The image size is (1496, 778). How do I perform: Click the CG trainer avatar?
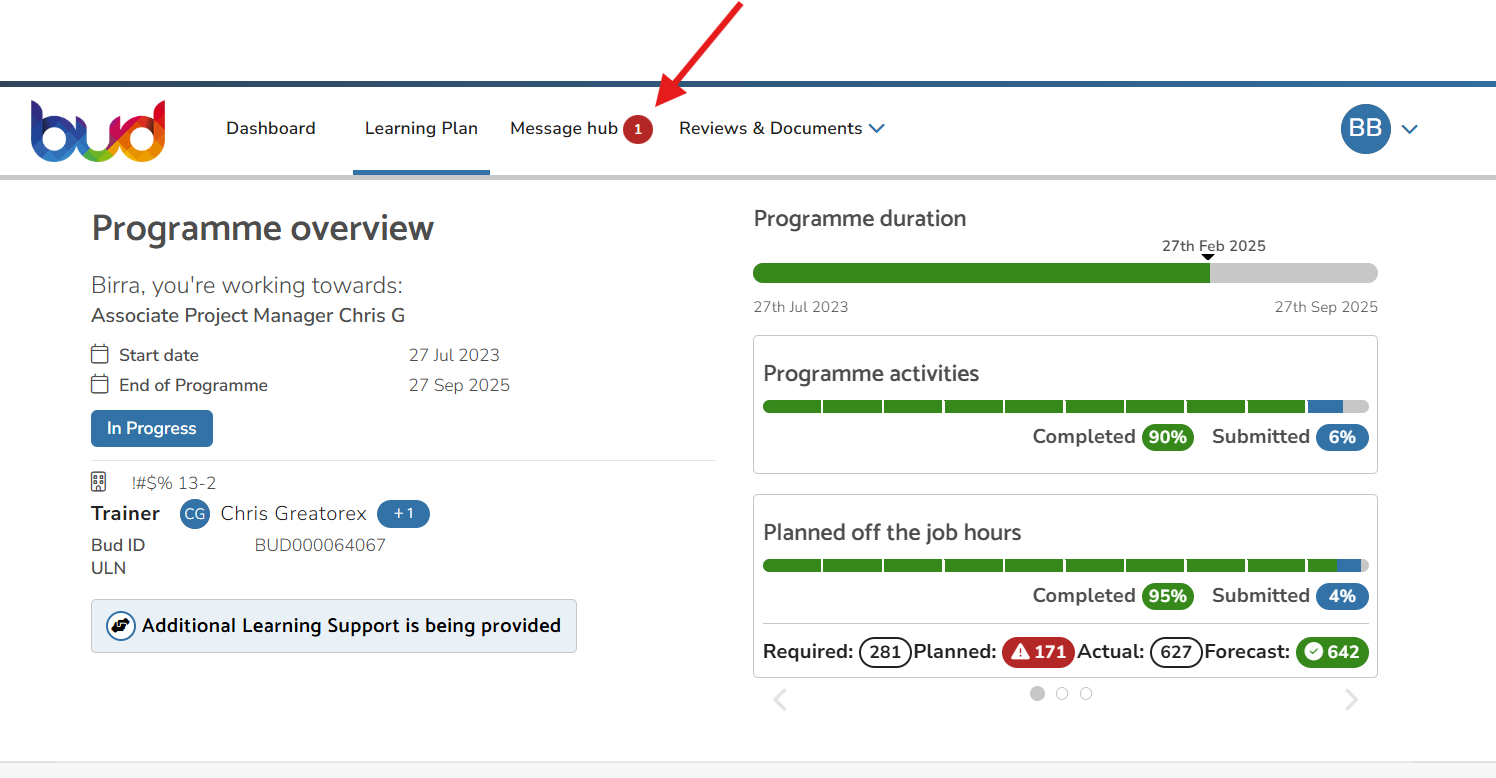coord(195,514)
